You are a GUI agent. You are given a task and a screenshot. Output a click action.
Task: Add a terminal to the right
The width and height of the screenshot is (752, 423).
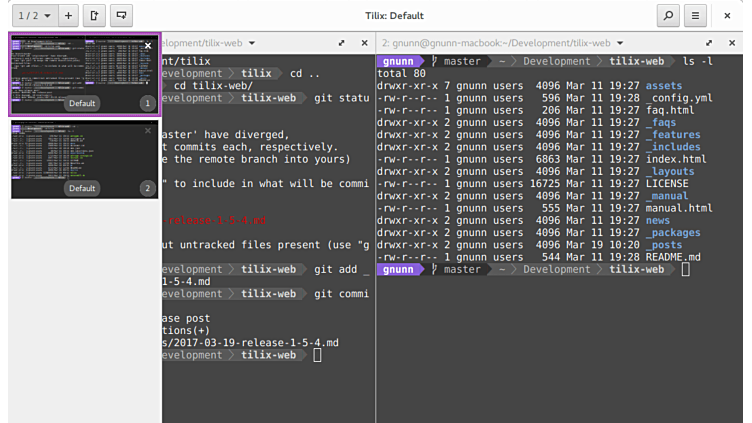click(x=94, y=16)
